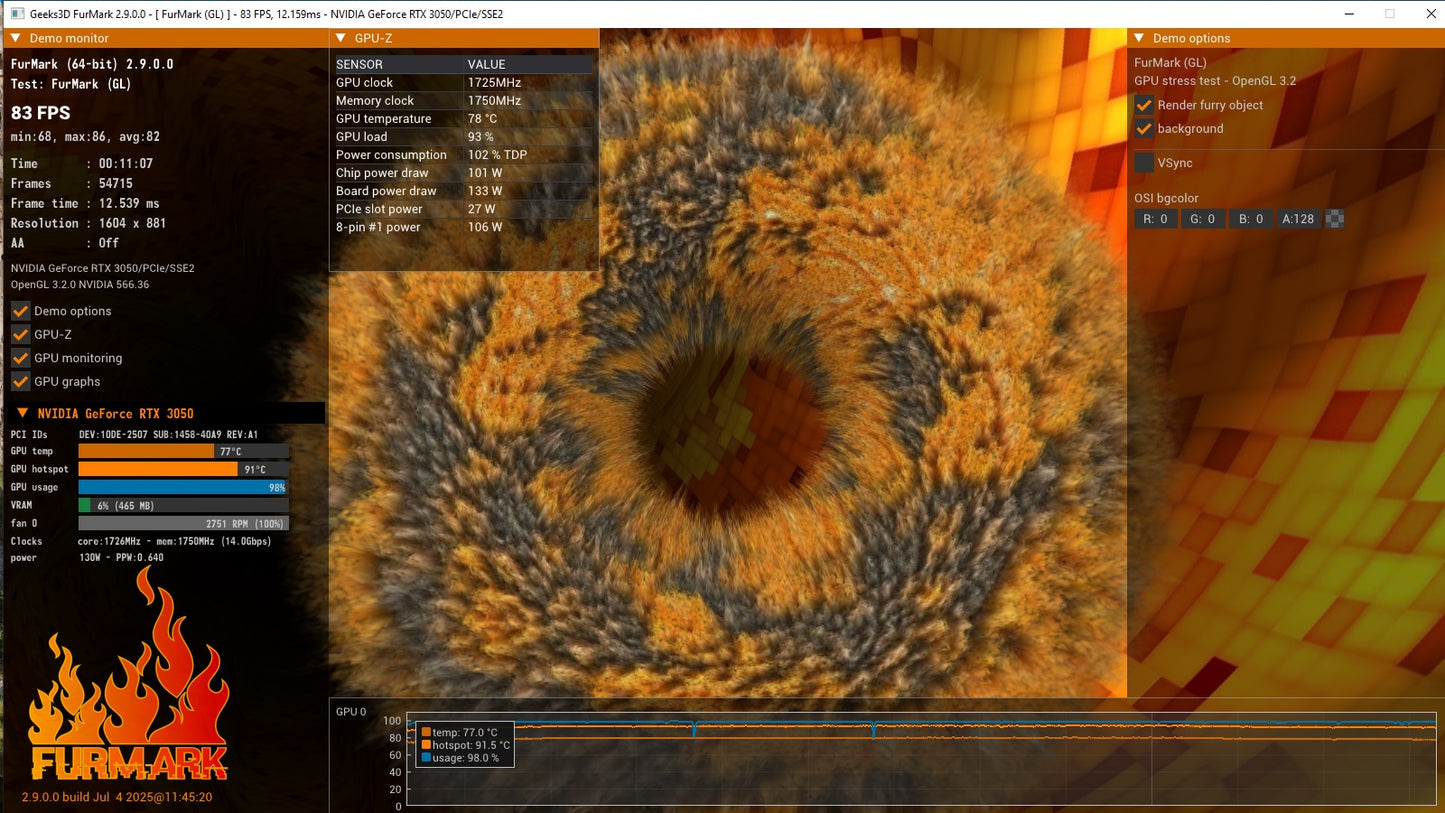Collapse the Demo monitor panel triangle
1445x813 pixels.
pos(16,38)
